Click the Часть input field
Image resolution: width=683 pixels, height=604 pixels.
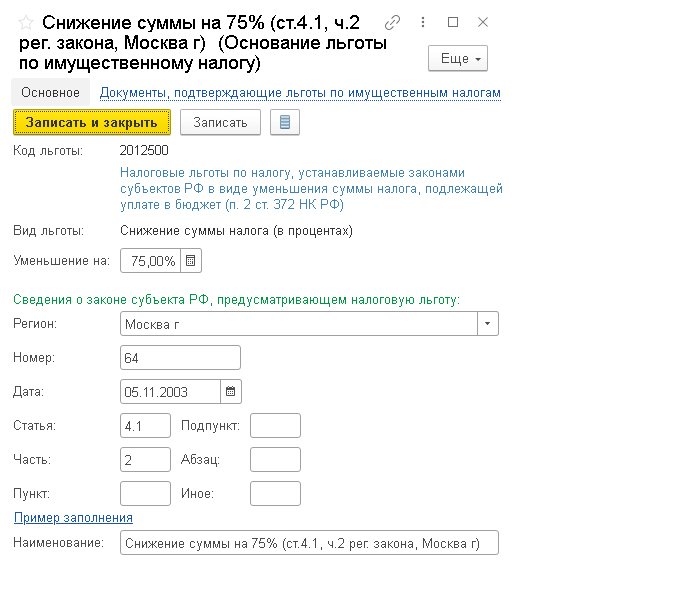(x=145, y=459)
